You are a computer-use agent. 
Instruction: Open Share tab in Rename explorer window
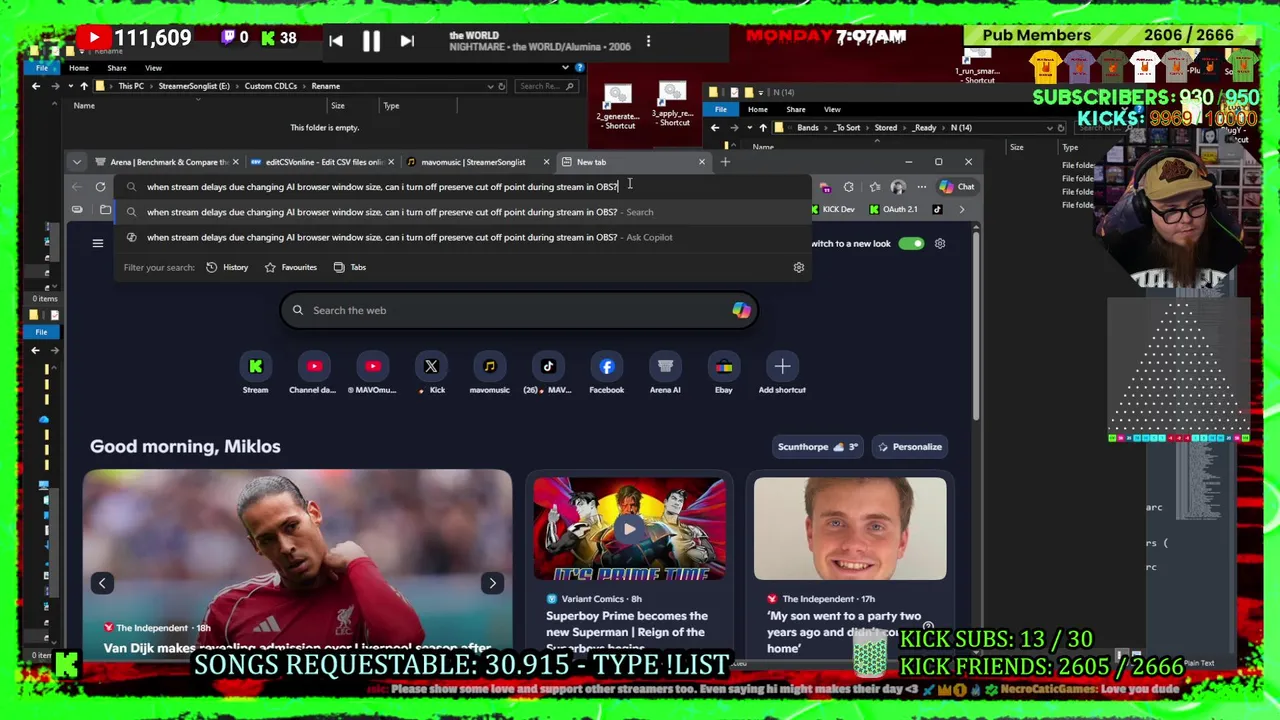point(117,68)
